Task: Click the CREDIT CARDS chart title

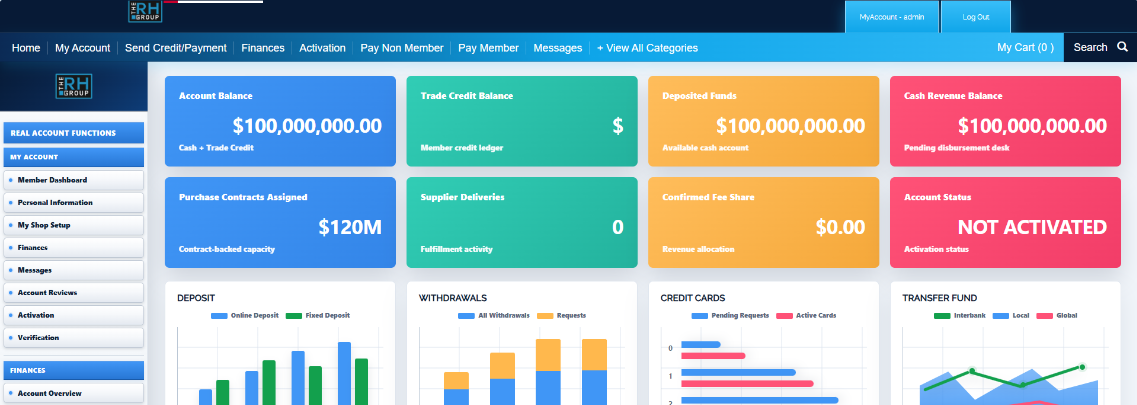Action: (x=692, y=298)
